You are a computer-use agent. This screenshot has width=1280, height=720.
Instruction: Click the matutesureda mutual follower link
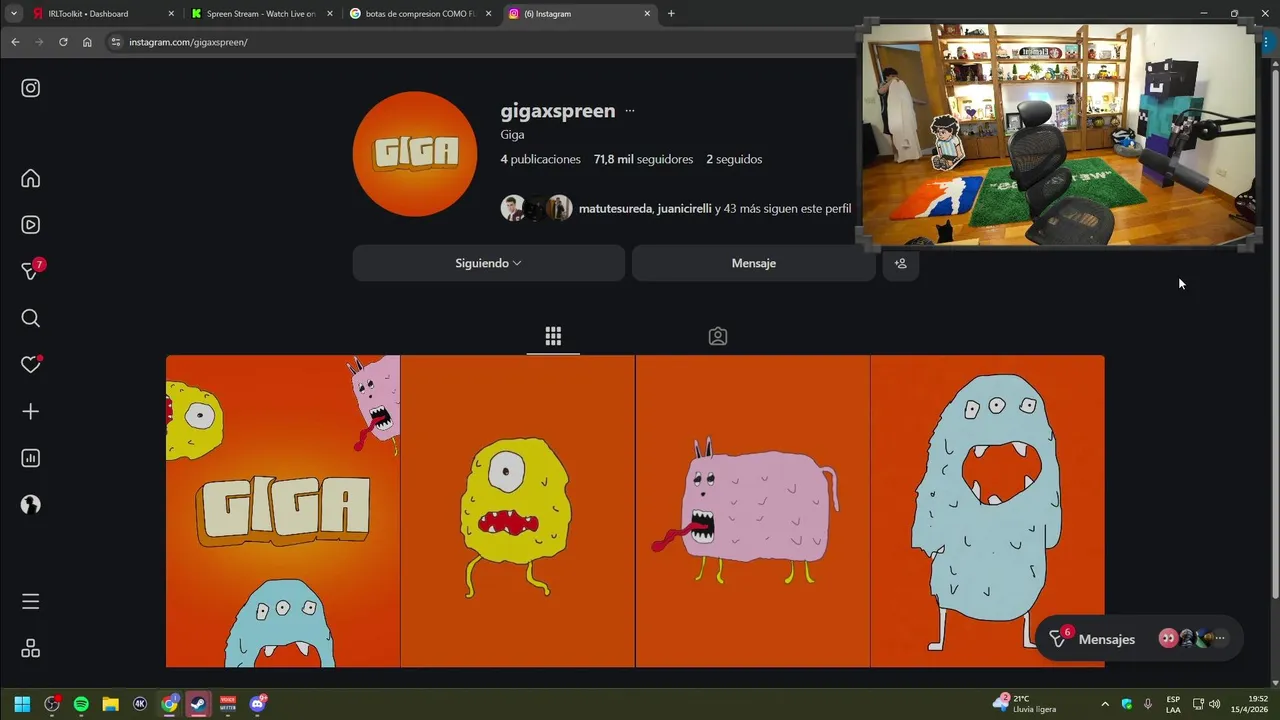[615, 208]
